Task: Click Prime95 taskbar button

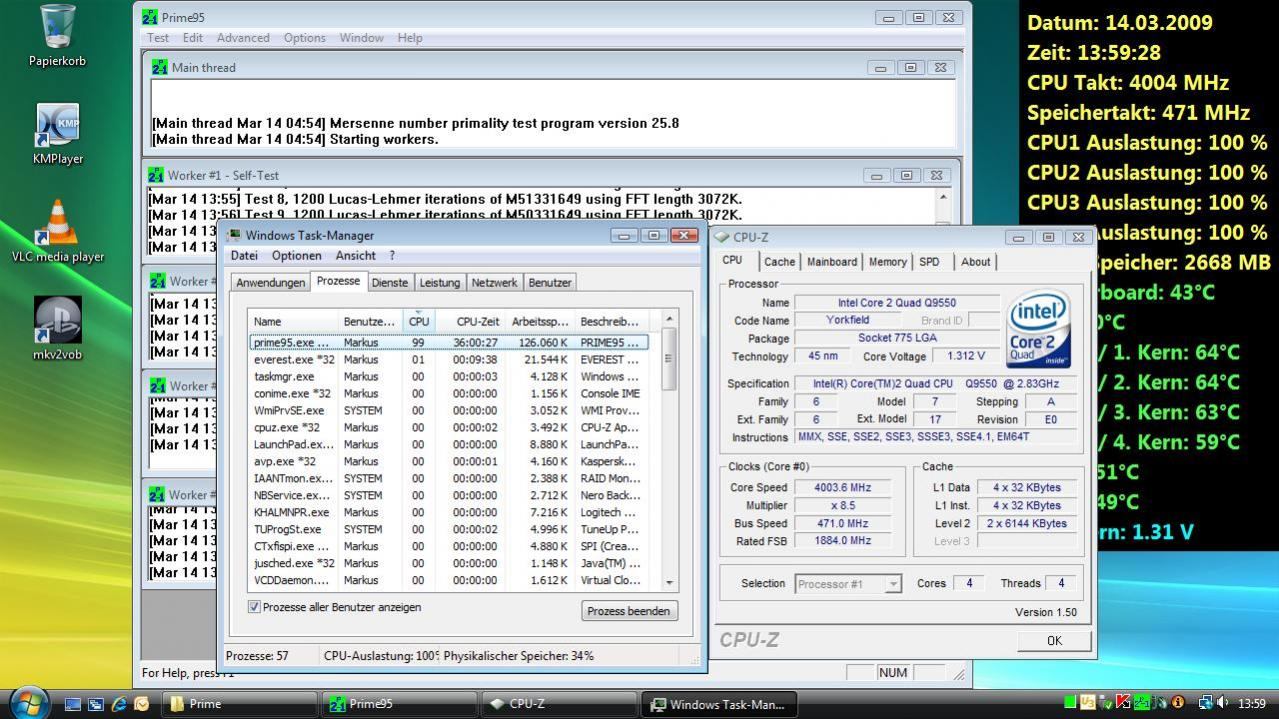Action: (x=398, y=704)
